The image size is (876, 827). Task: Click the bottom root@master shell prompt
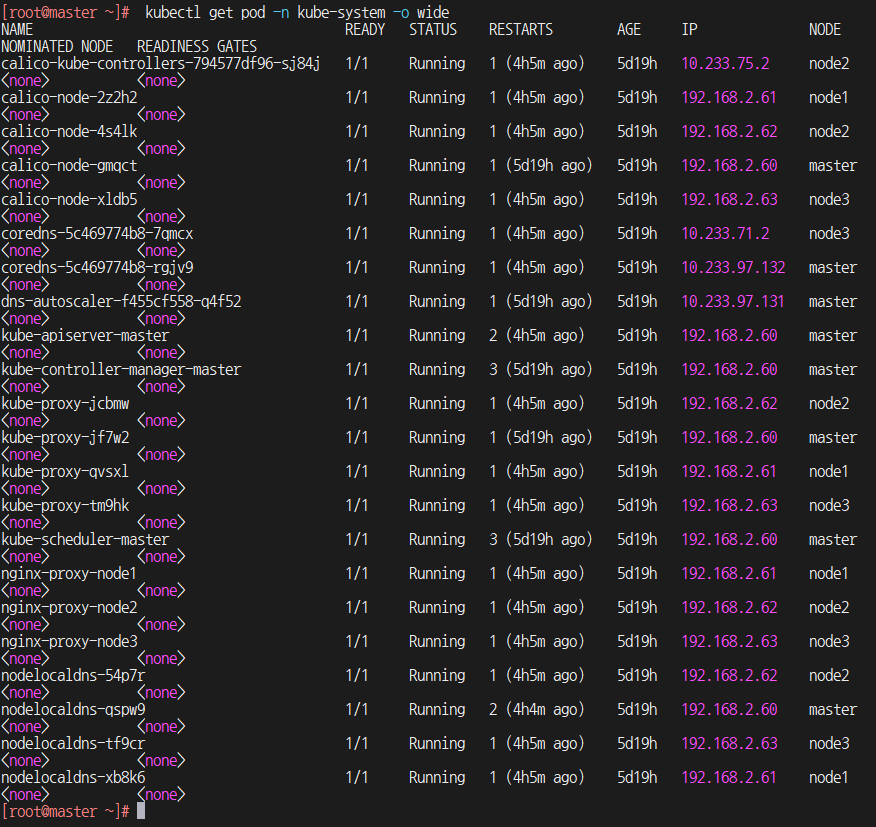66,811
